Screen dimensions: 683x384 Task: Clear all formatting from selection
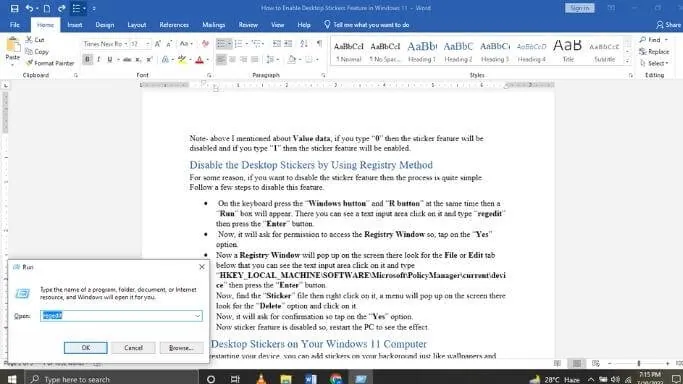point(205,44)
